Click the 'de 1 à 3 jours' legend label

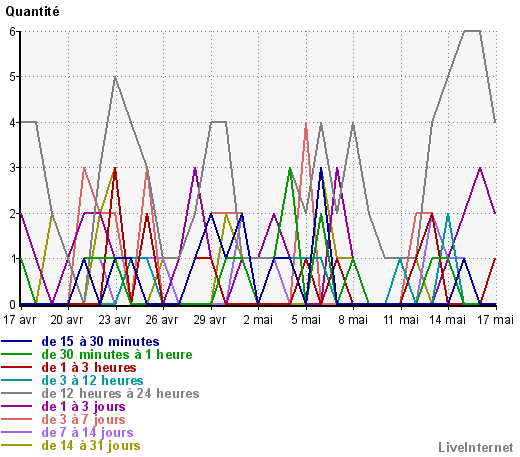point(83,407)
